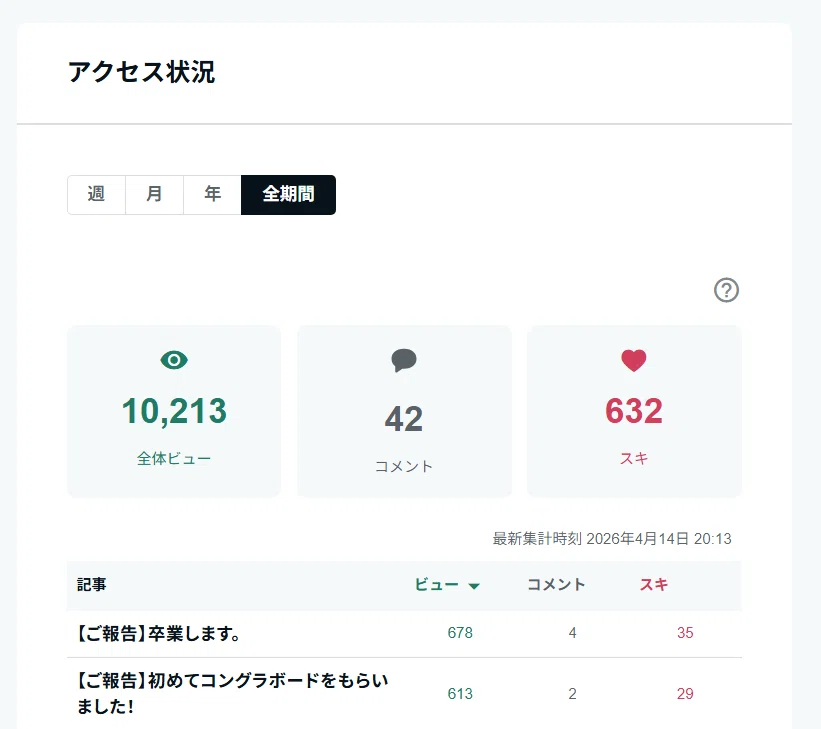821x729 pixels.
Task: Click the 全体ビュー label
Action: [x=174, y=459]
